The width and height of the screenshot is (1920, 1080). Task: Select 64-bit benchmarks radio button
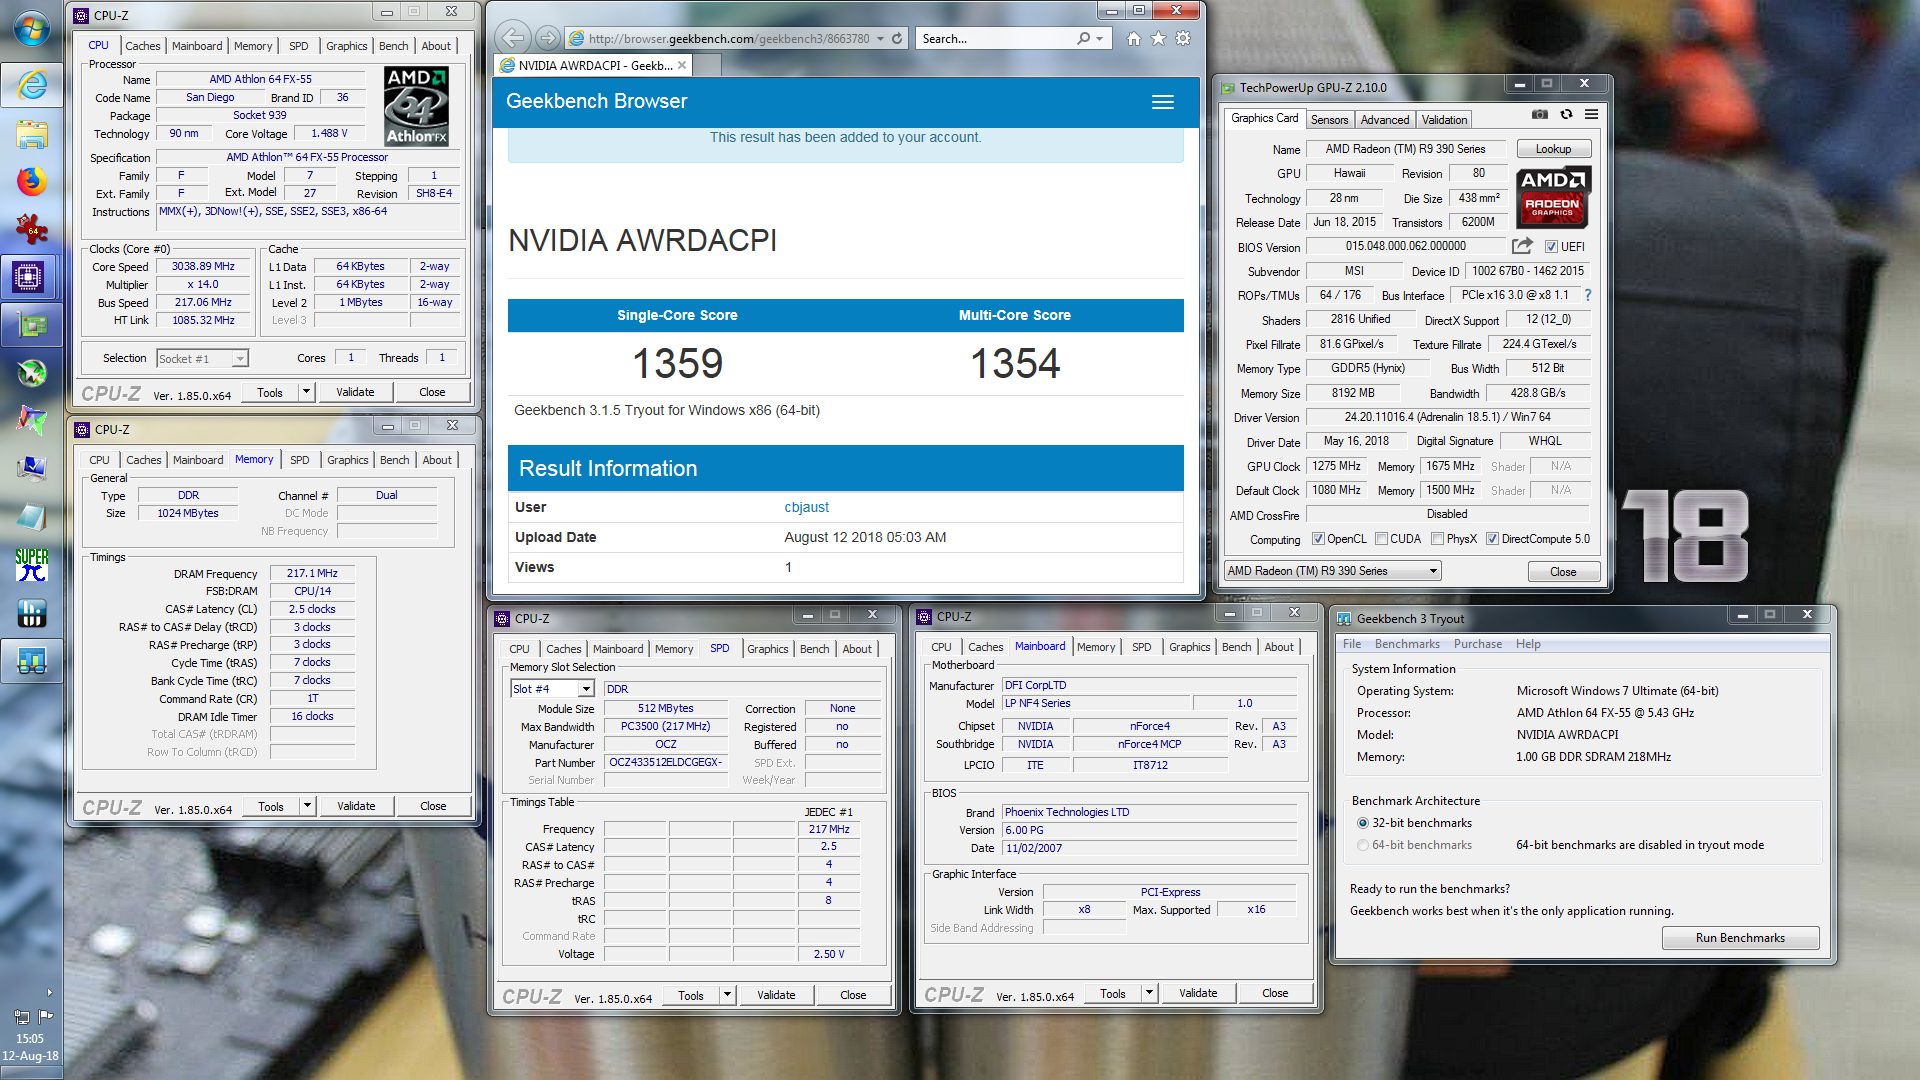(1363, 845)
